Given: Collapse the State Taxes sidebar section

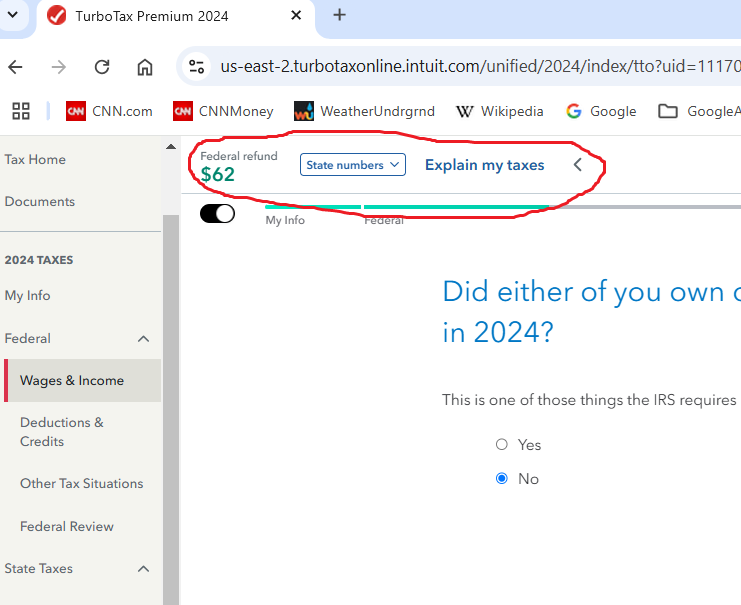Looking at the screenshot, I should coord(143,568).
